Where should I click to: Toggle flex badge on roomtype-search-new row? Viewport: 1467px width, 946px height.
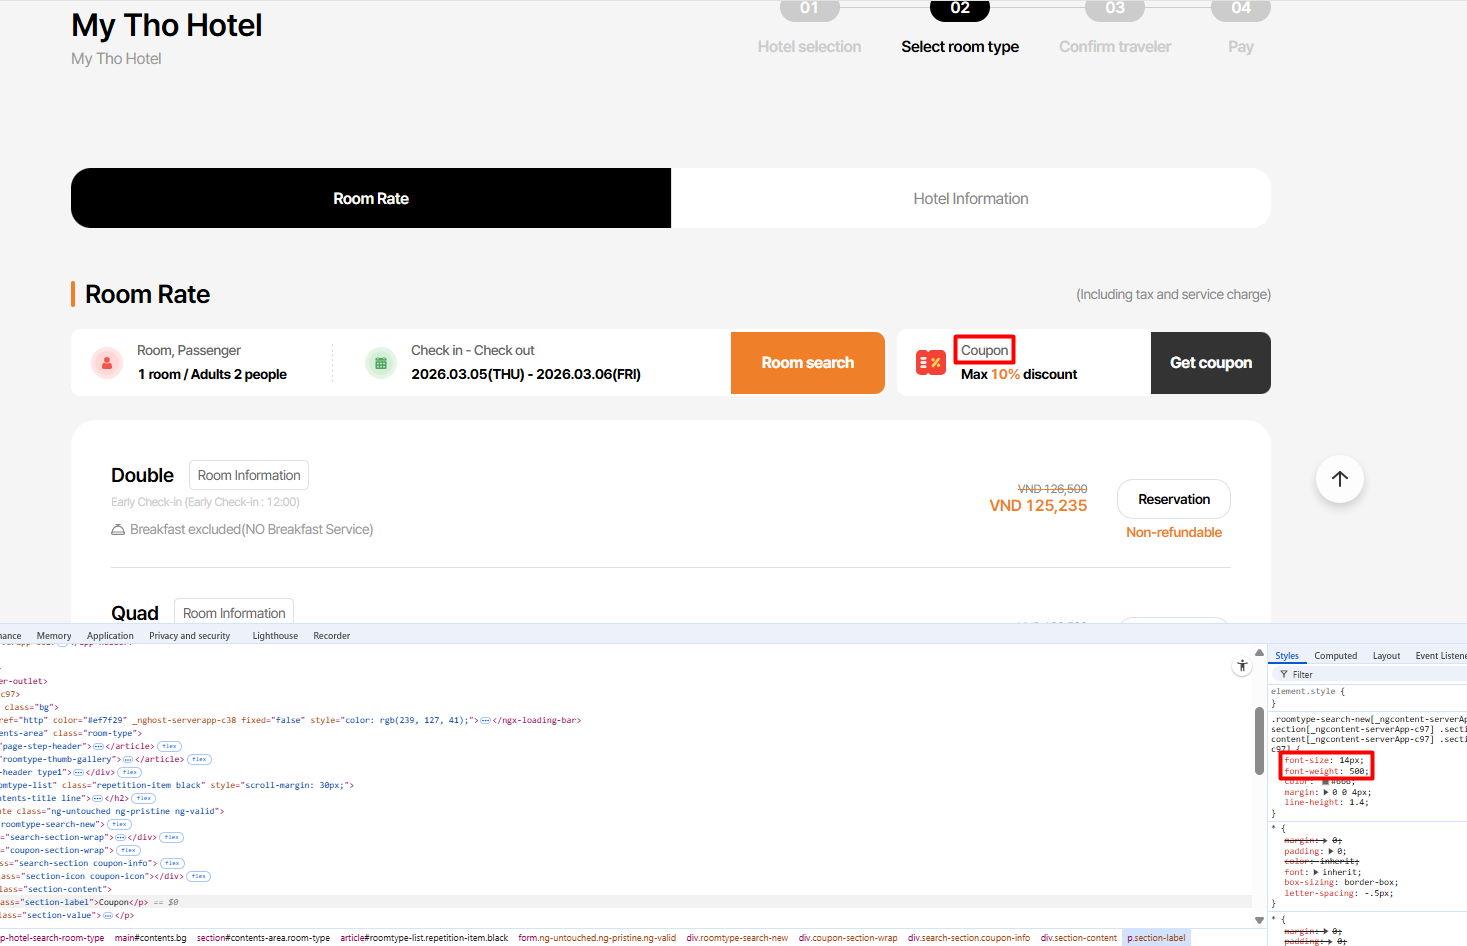pyautogui.click(x=119, y=824)
